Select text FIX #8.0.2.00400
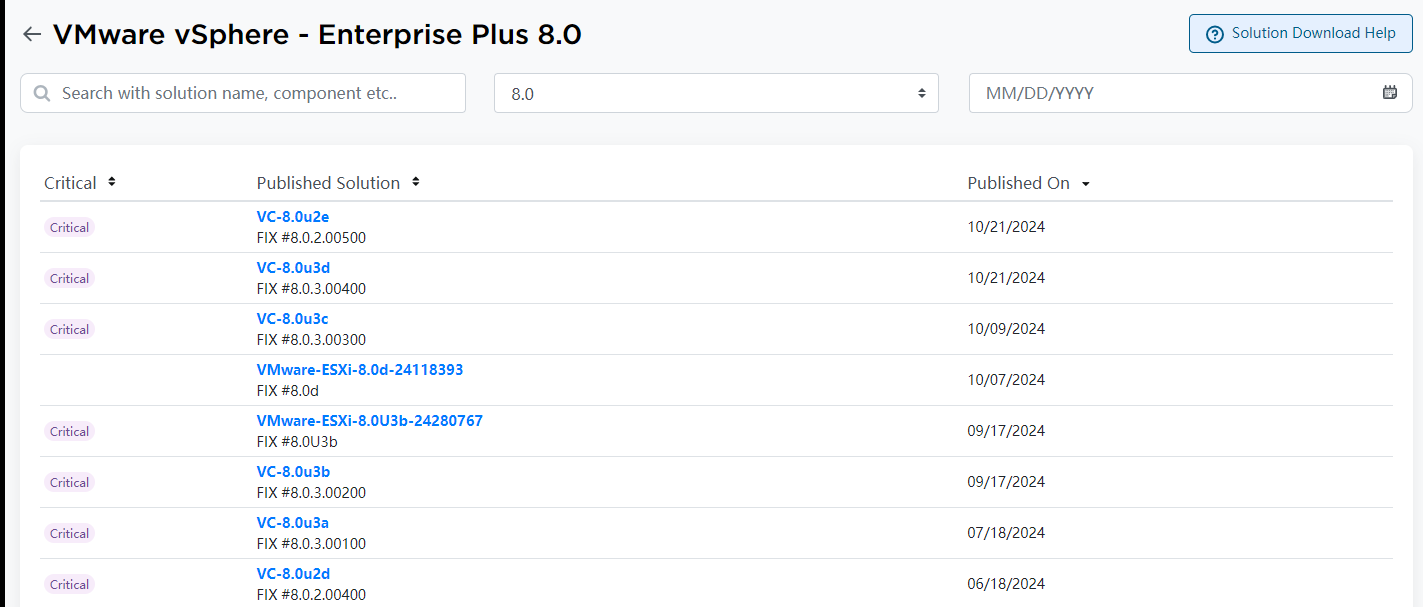The height and width of the screenshot is (607, 1423). 311,595
